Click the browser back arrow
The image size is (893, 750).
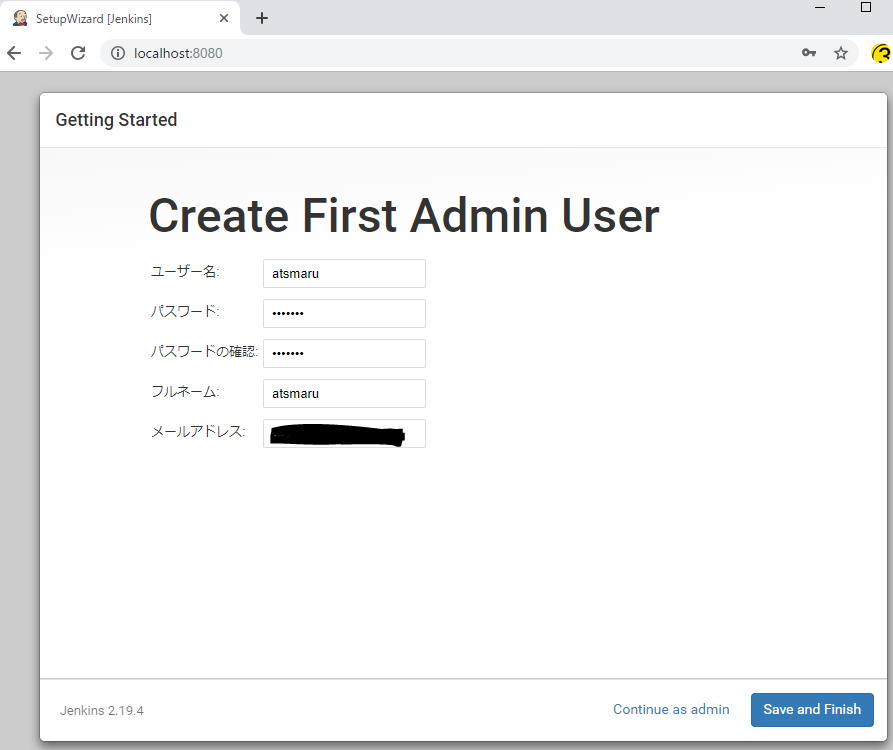14,53
